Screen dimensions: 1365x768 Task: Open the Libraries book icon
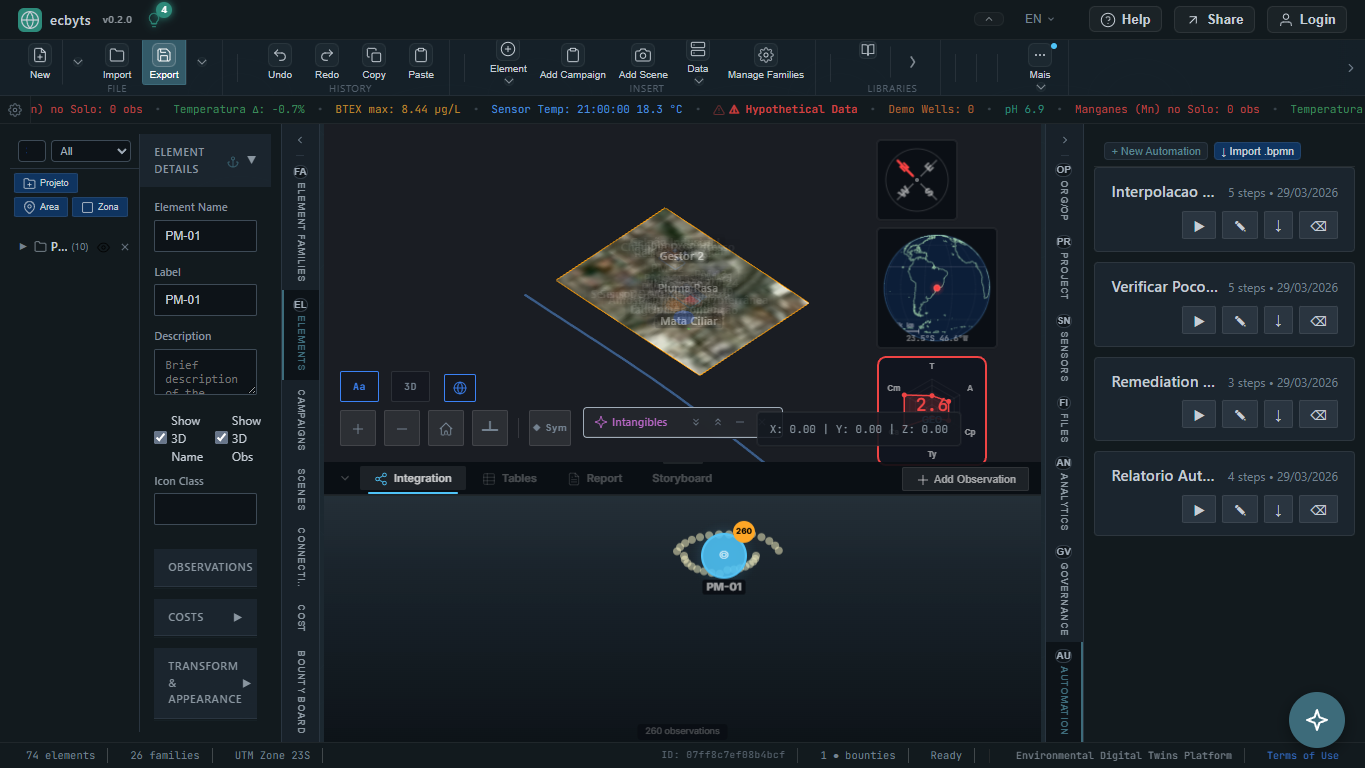point(868,50)
